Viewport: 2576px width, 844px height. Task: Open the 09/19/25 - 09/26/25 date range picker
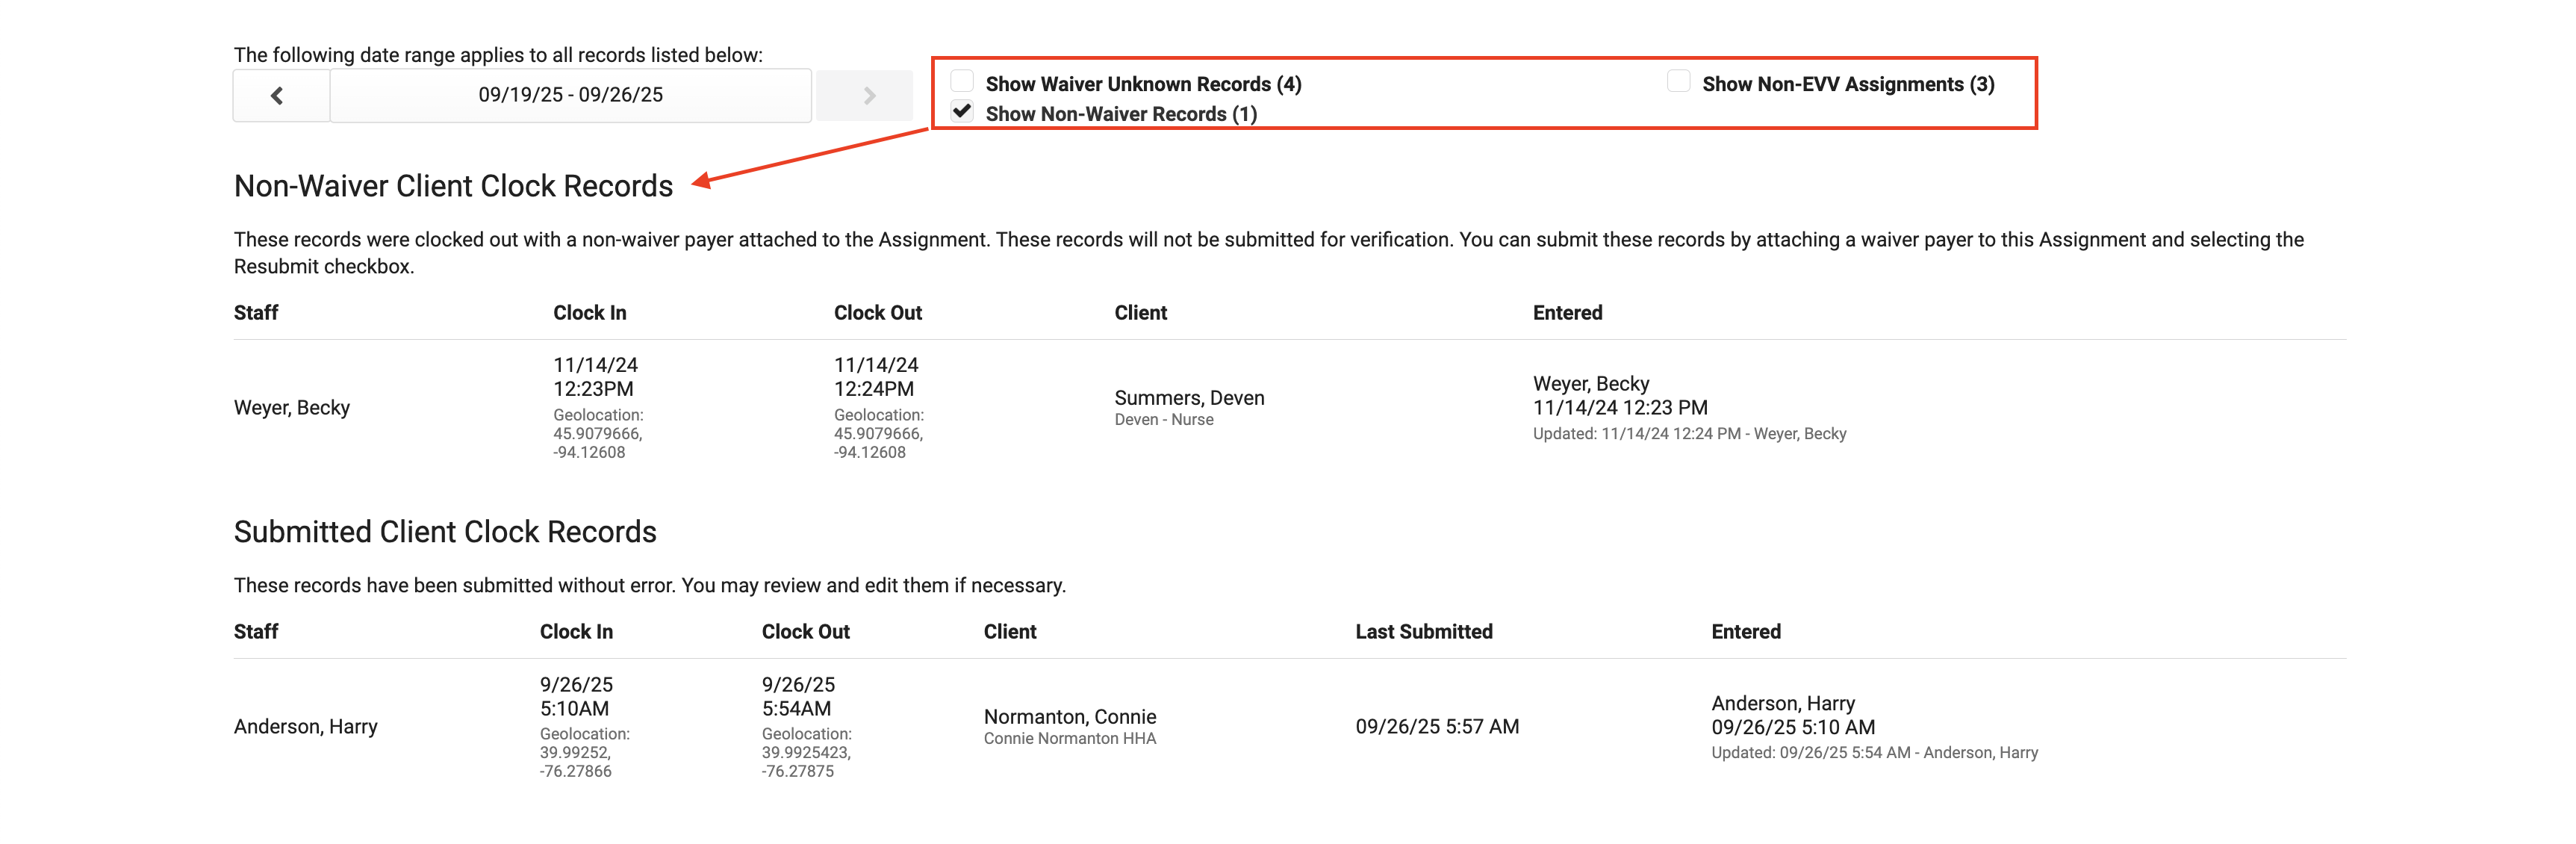point(570,95)
